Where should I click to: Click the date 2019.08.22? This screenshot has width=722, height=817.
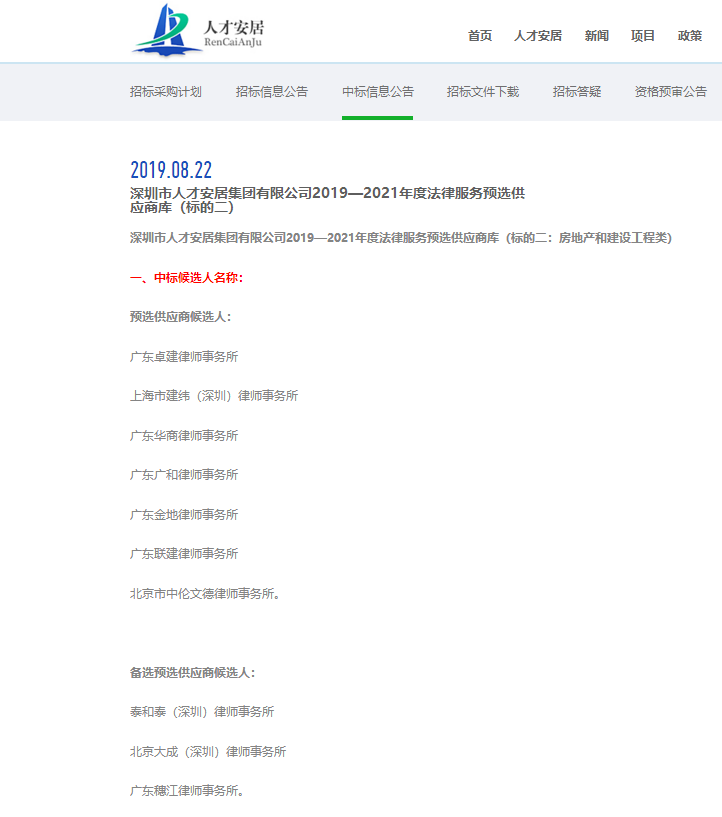(171, 170)
